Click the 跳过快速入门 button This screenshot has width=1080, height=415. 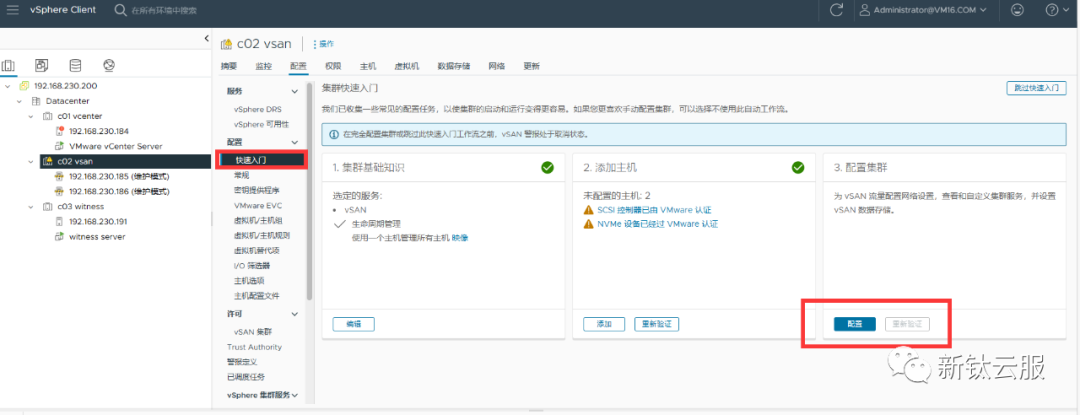[x=1036, y=88]
